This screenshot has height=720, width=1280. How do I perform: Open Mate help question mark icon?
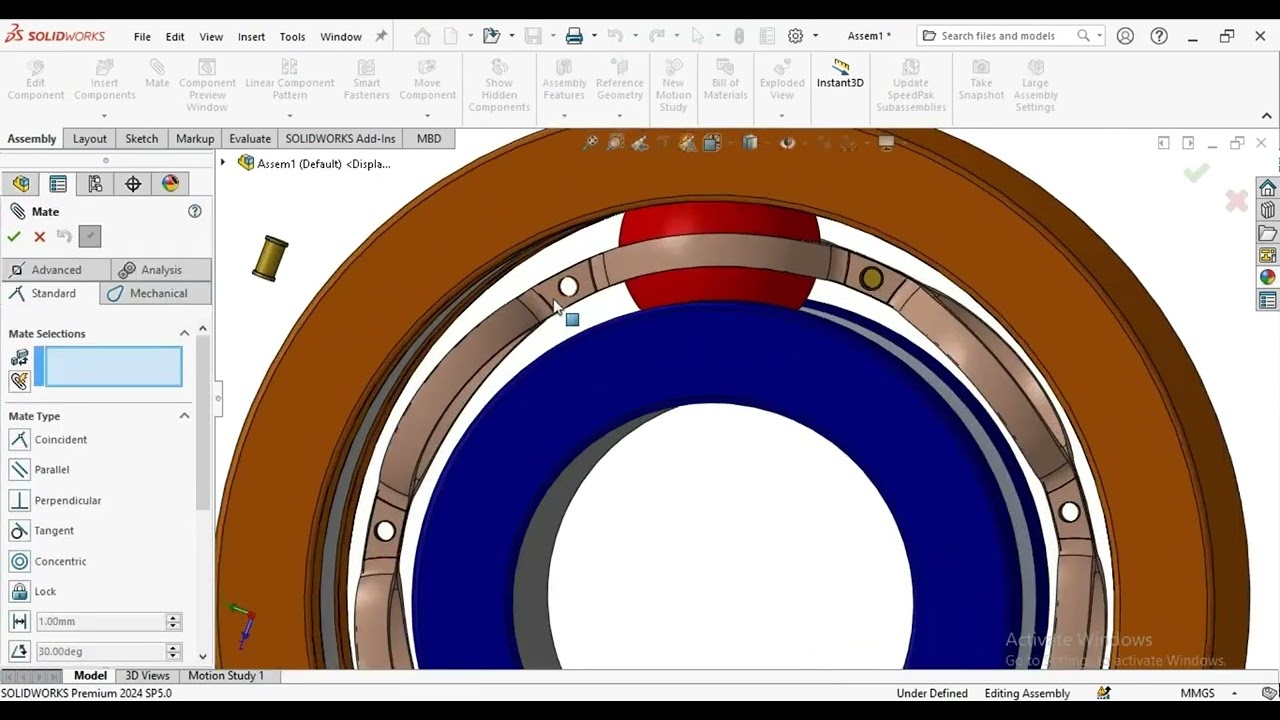tap(195, 211)
